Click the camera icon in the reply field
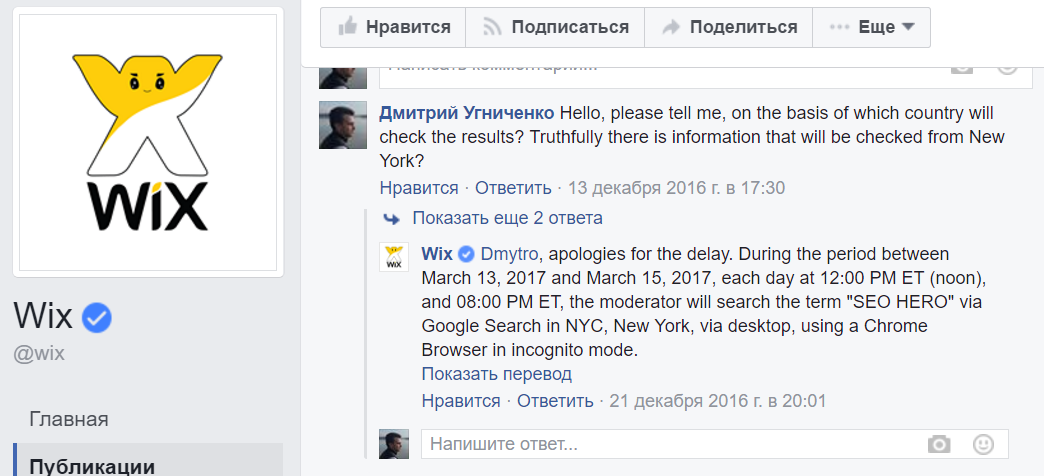Image resolution: width=1044 pixels, height=476 pixels. tap(939, 444)
